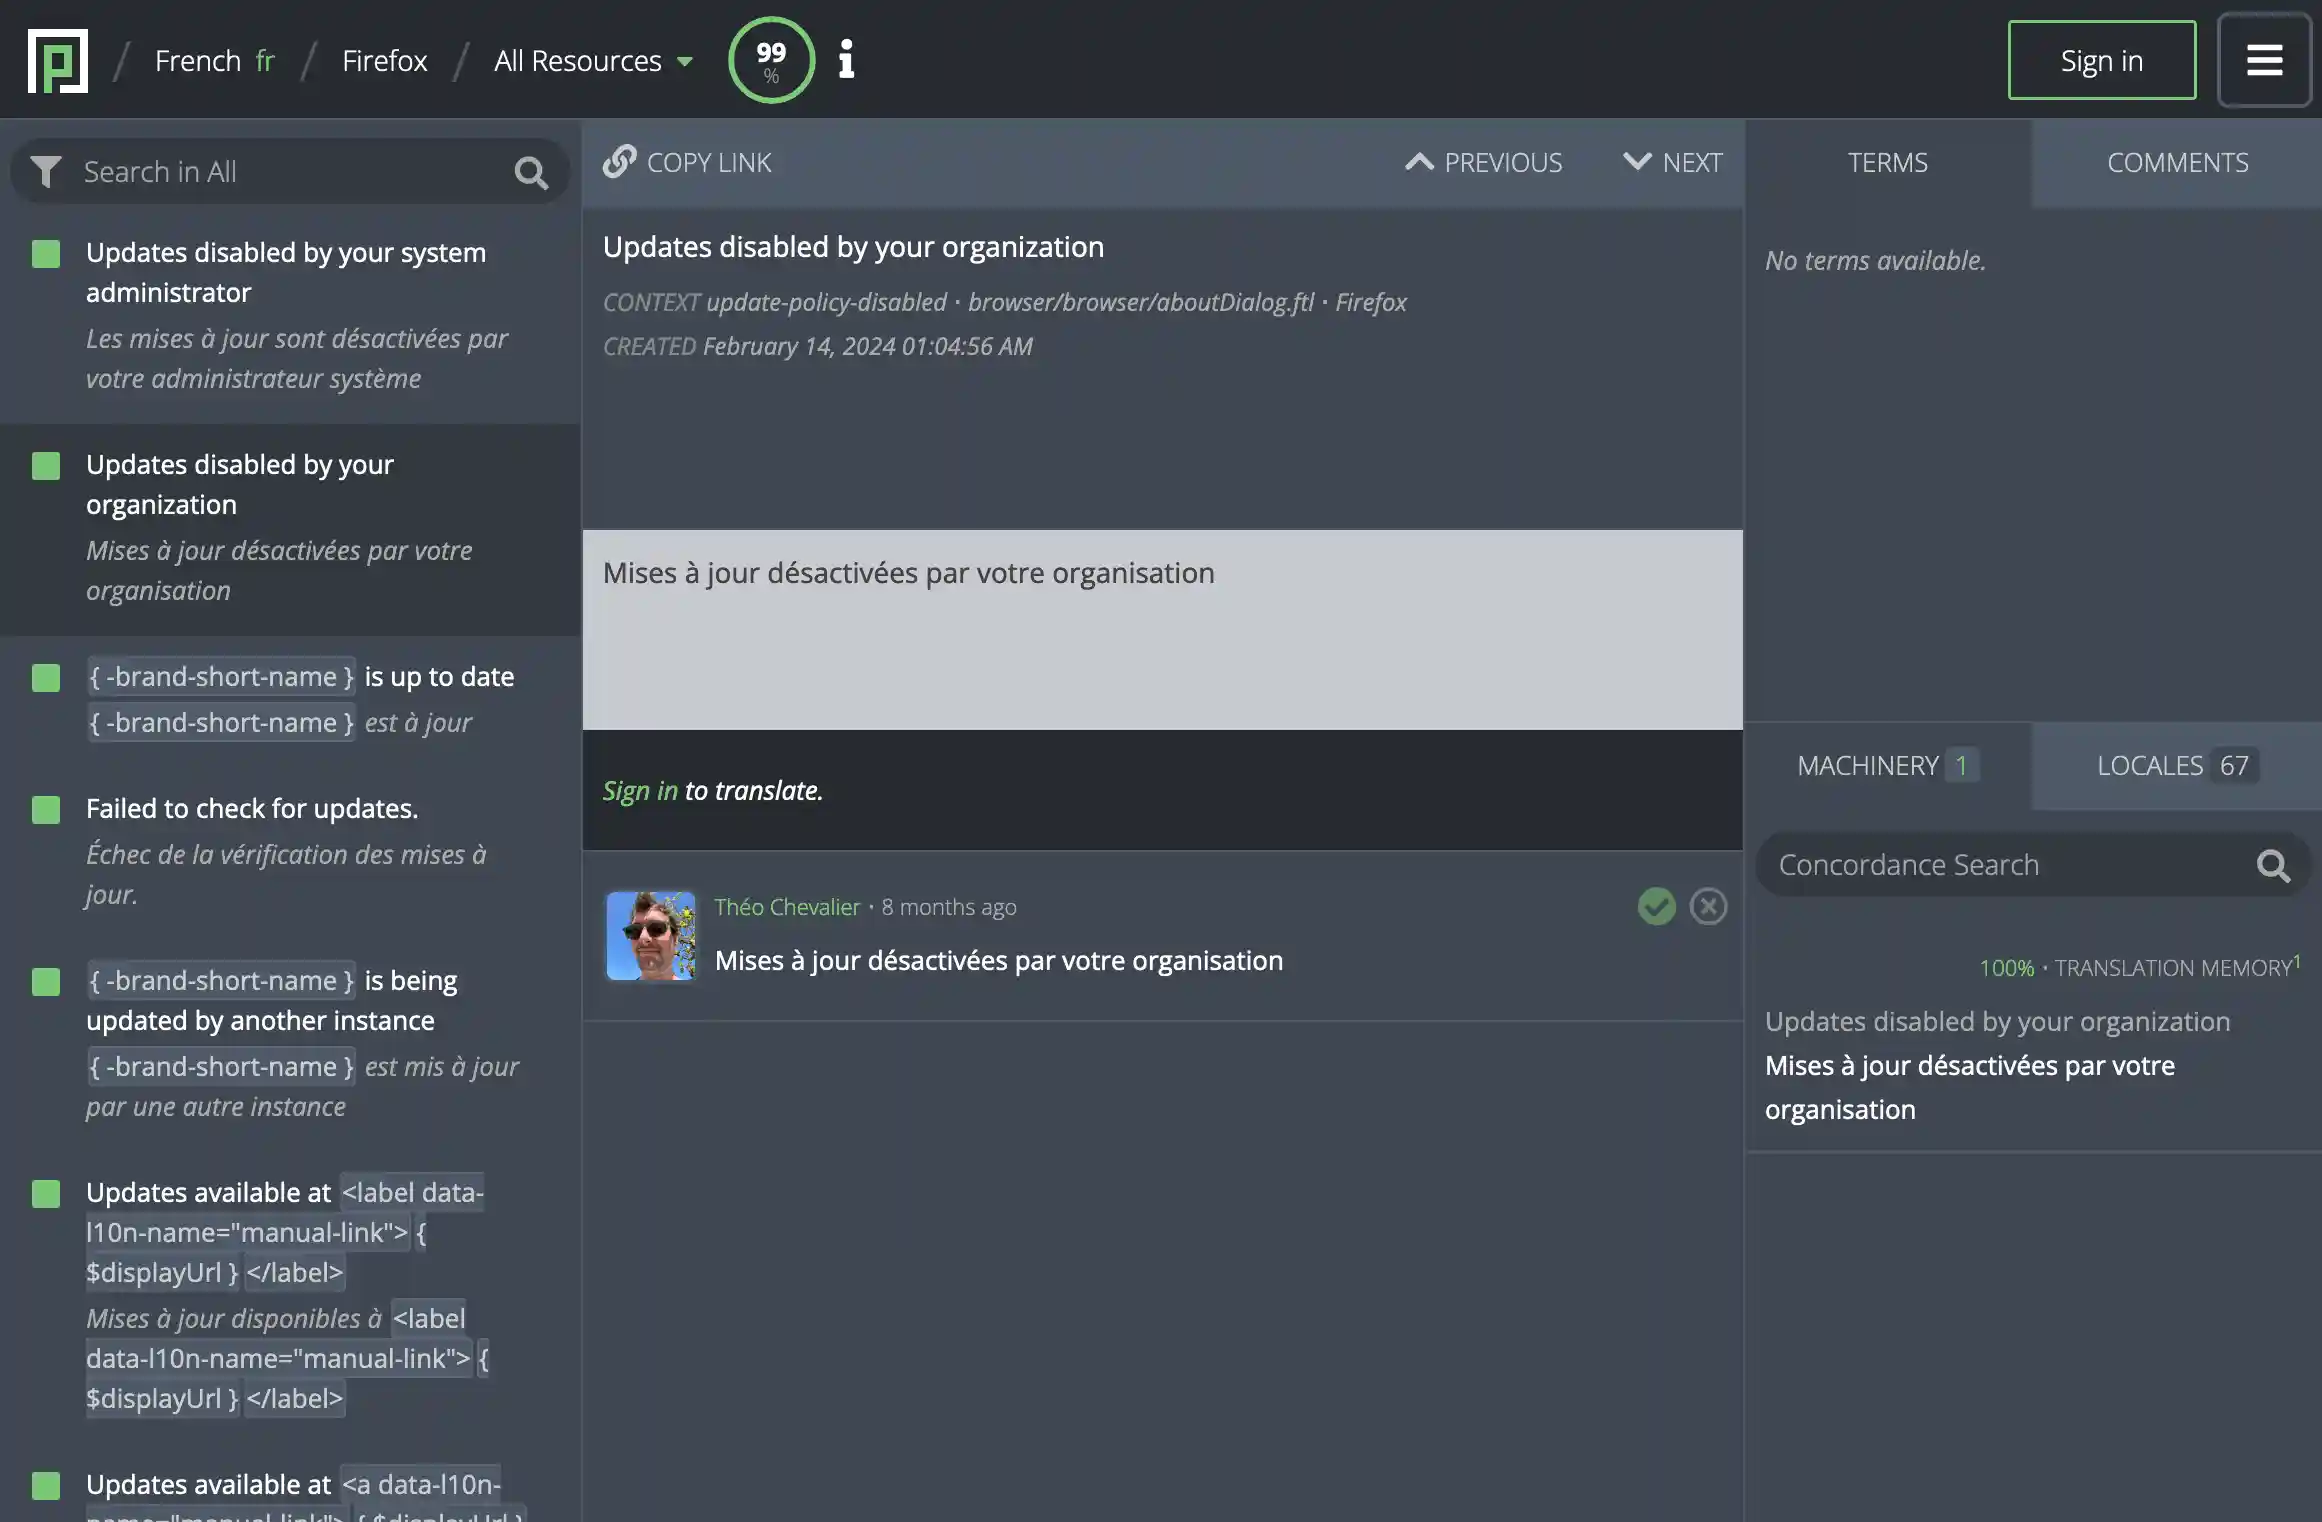Reject the translation with X icon
Viewport: 2322px width, 1522px height.
tap(1708, 906)
